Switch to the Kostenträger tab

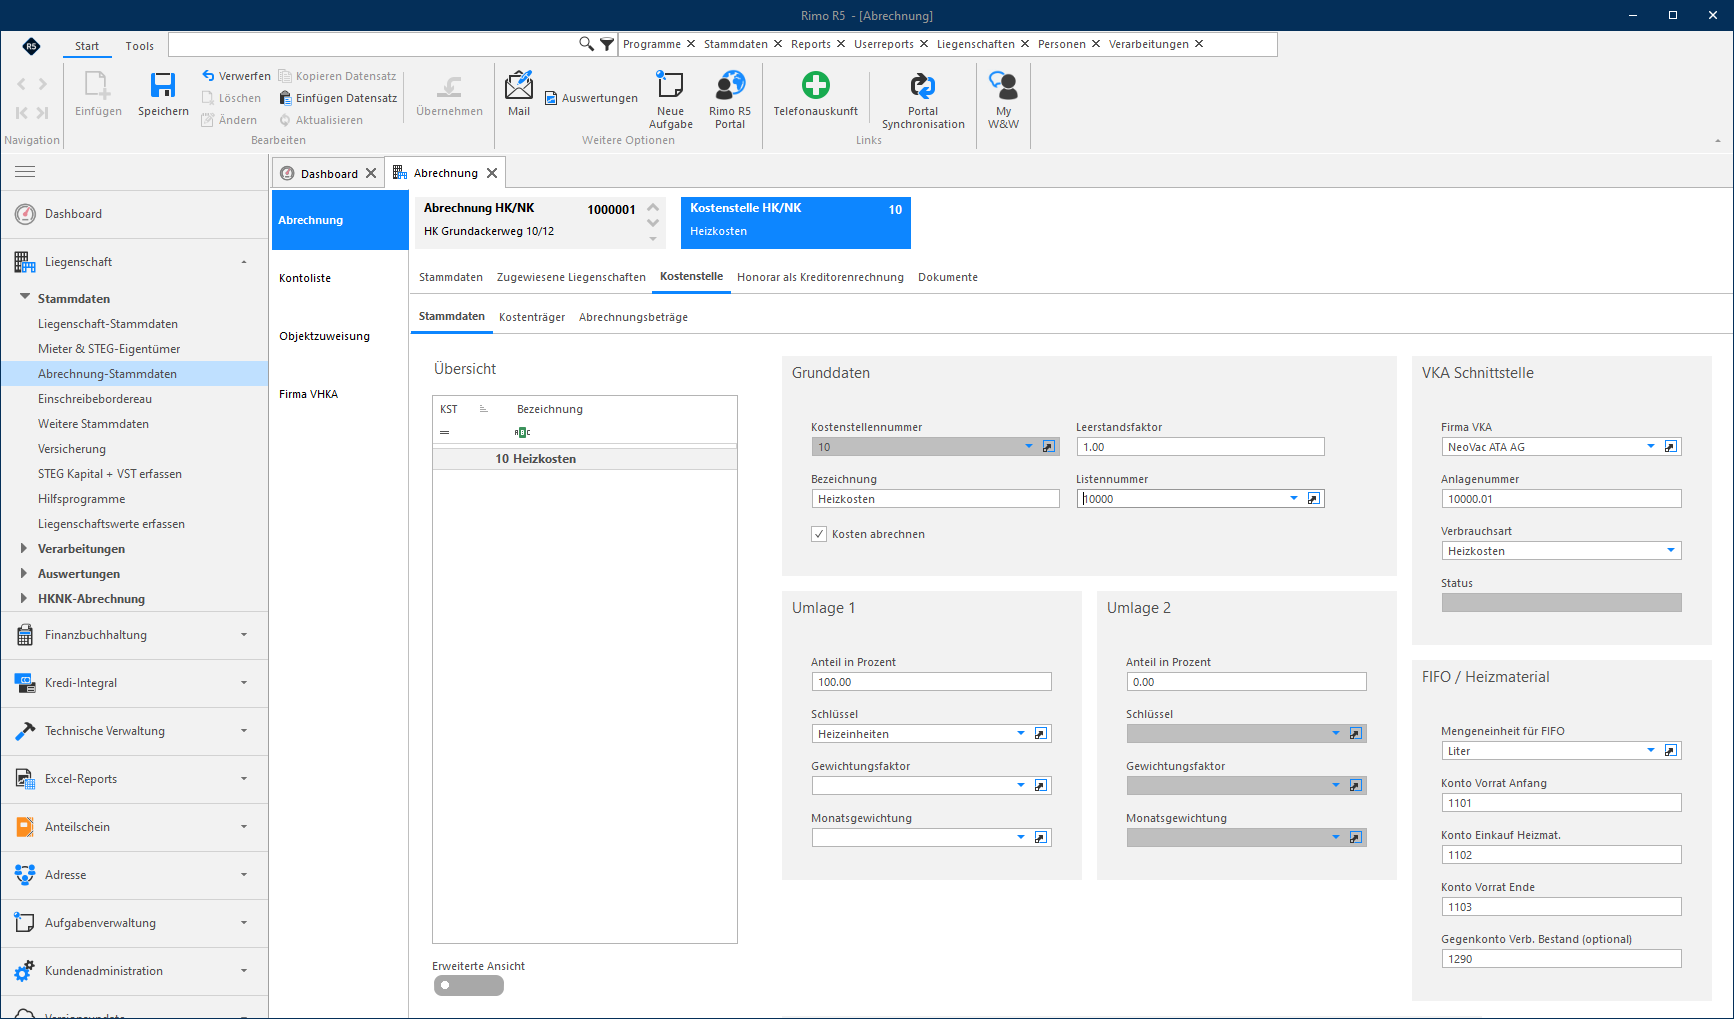pos(532,317)
